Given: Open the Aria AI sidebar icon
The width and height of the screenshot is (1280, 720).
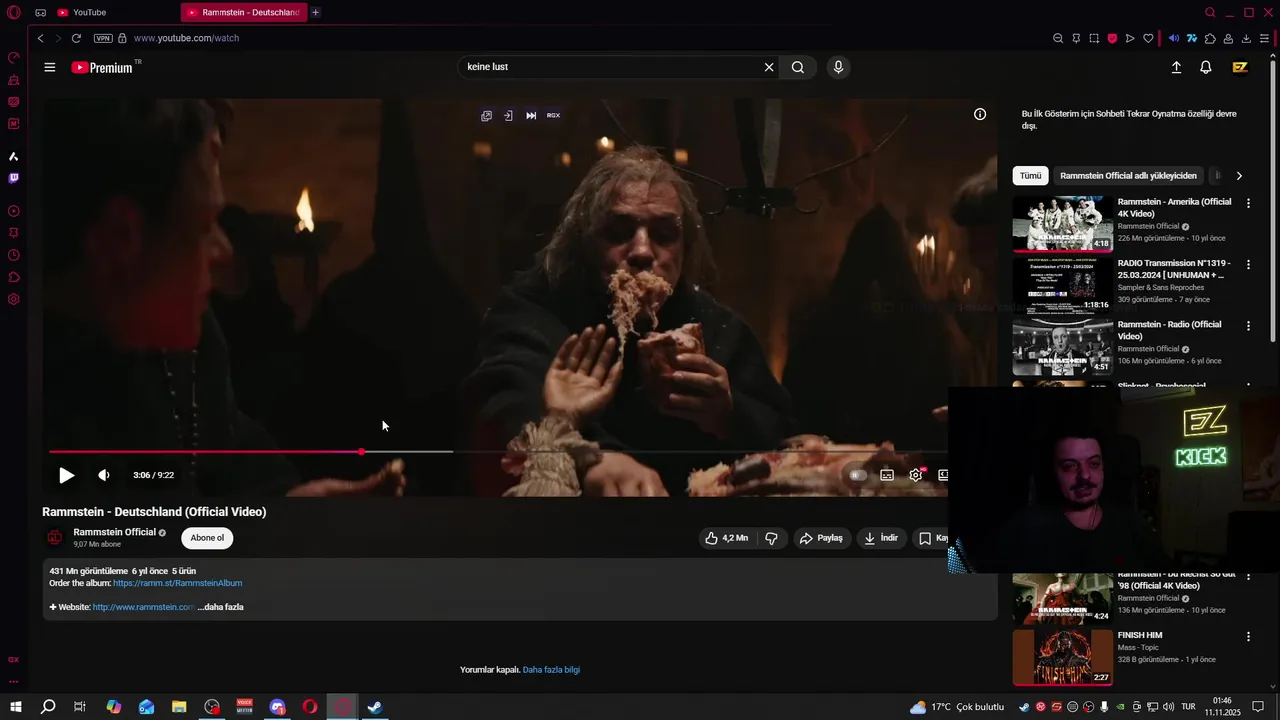Looking at the screenshot, I should pos(14,156).
